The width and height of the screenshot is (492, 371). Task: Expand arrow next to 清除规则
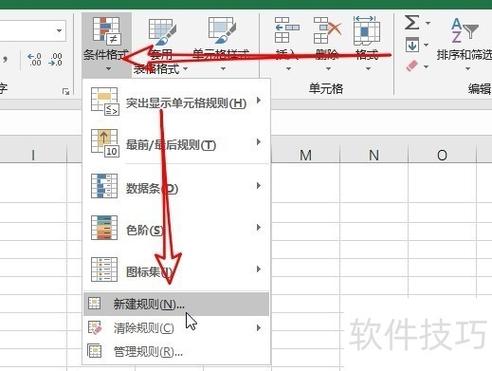coord(259,328)
